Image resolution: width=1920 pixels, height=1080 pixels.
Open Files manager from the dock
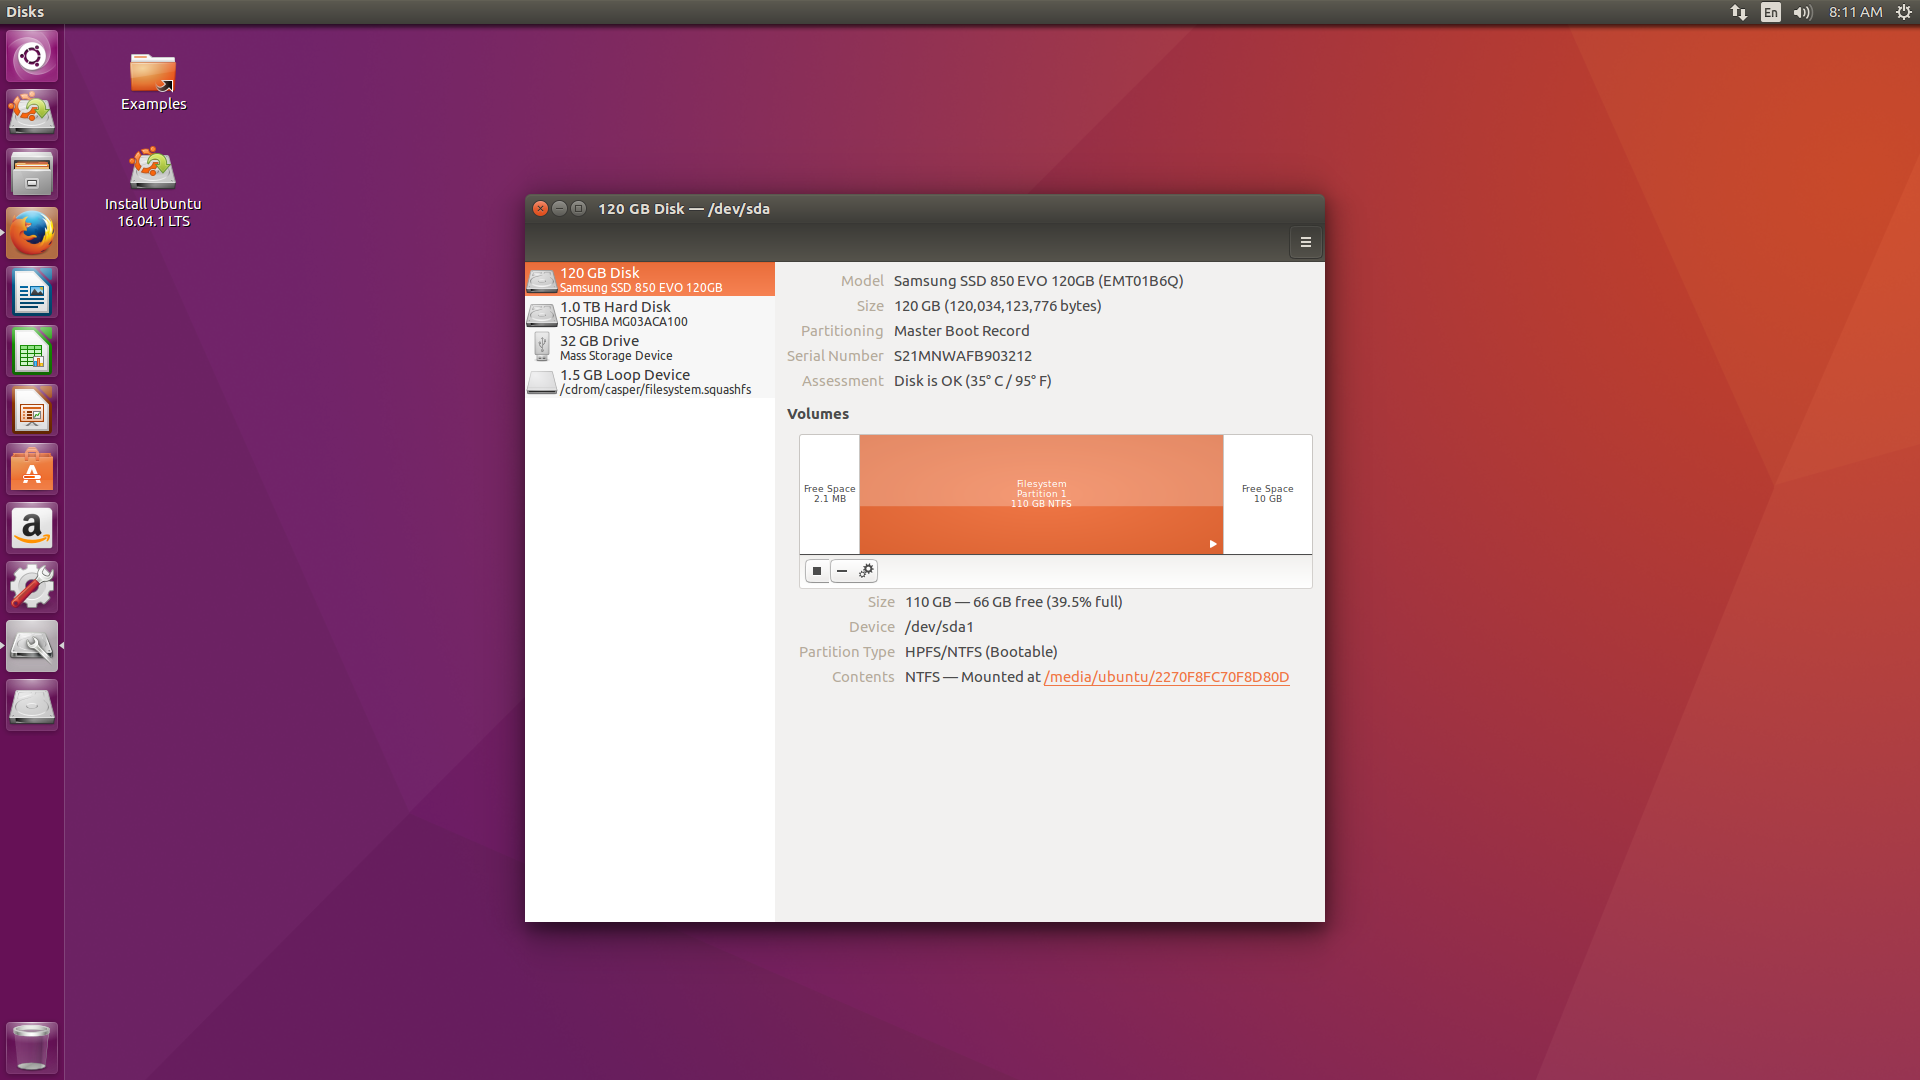coord(32,174)
